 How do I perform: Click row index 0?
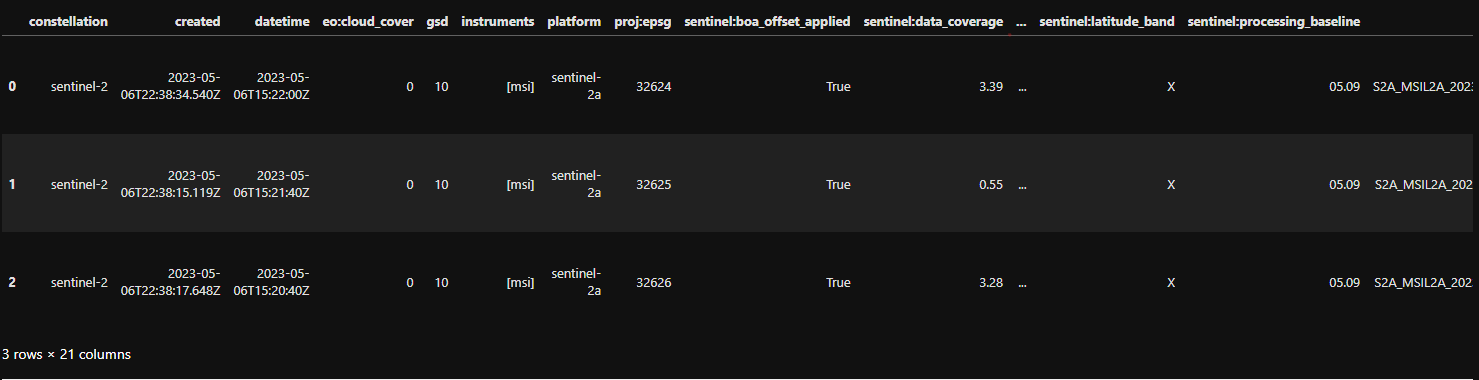12,86
